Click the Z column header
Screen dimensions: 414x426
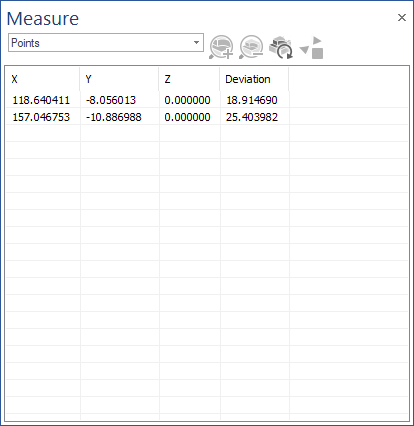click(189, 79)
